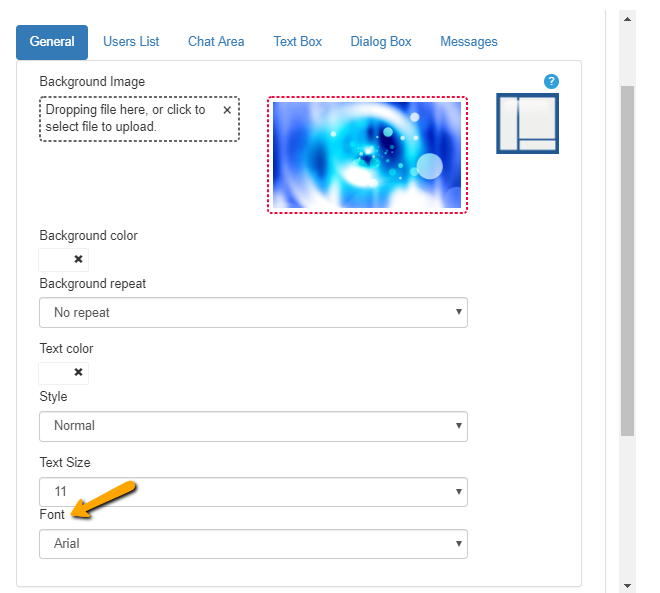This screenshot has width=660, height=593.
Task: Click the blue help question mark icon
Action: (x=550, y=82)
